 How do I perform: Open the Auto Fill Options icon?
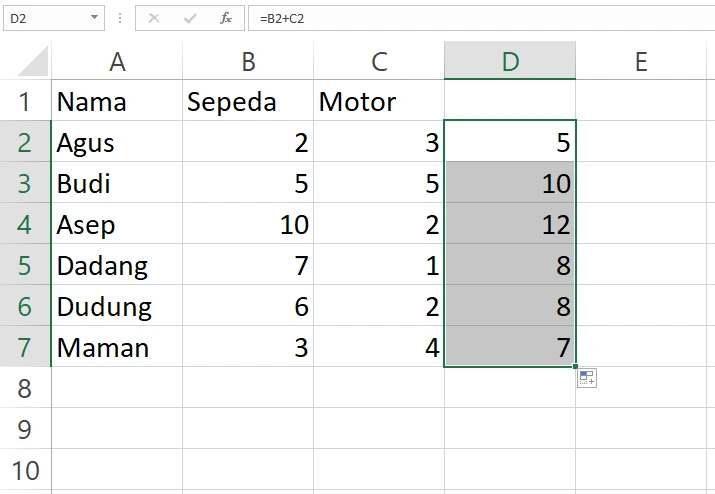587,378
